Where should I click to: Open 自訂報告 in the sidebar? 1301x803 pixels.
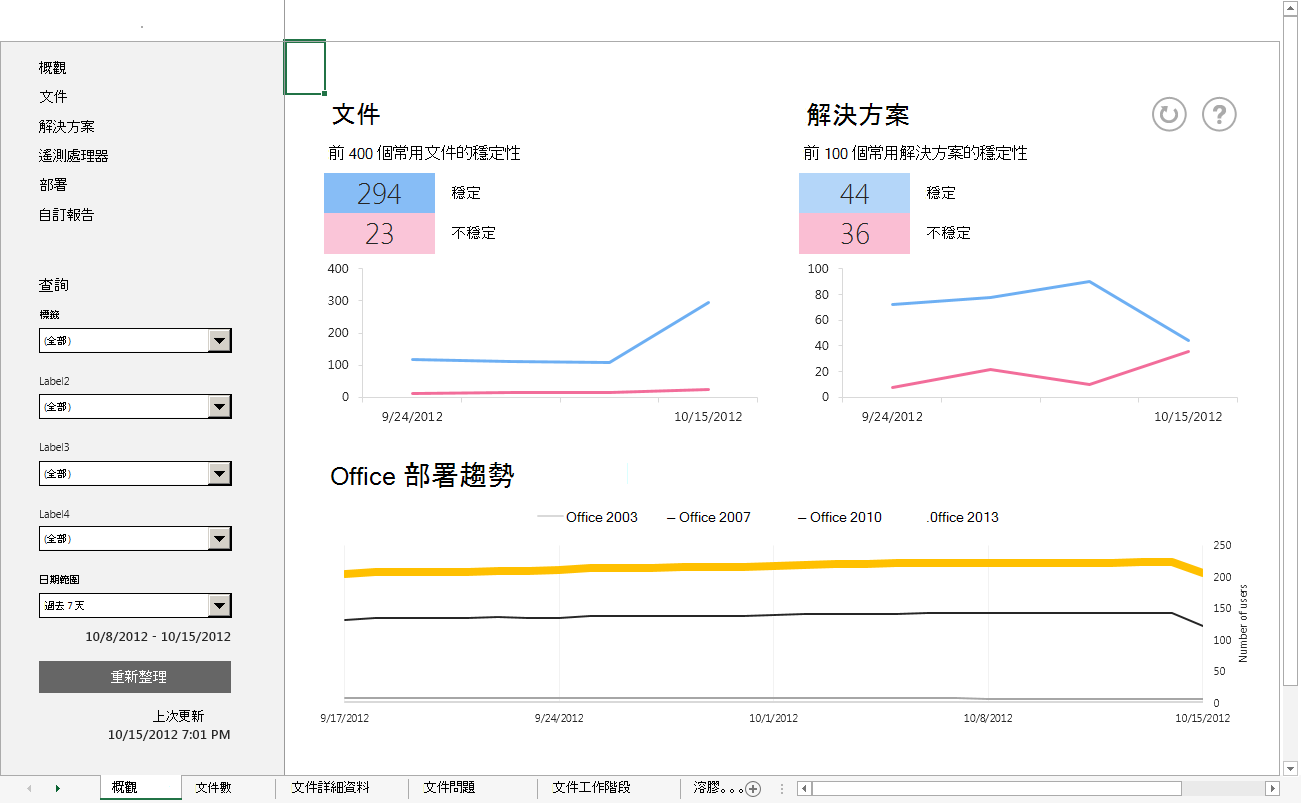pyautogui.click(x=67, y=215)
